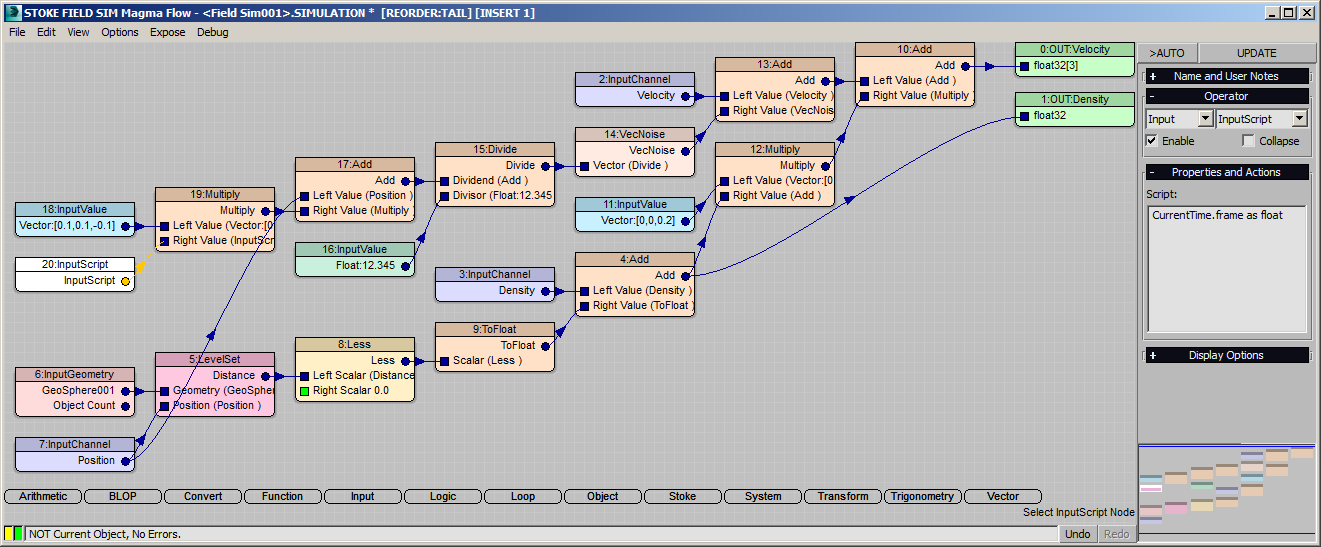Click the Less output socket of node 8
This screenshot has height=547, width=1321.
pos(405,361)
